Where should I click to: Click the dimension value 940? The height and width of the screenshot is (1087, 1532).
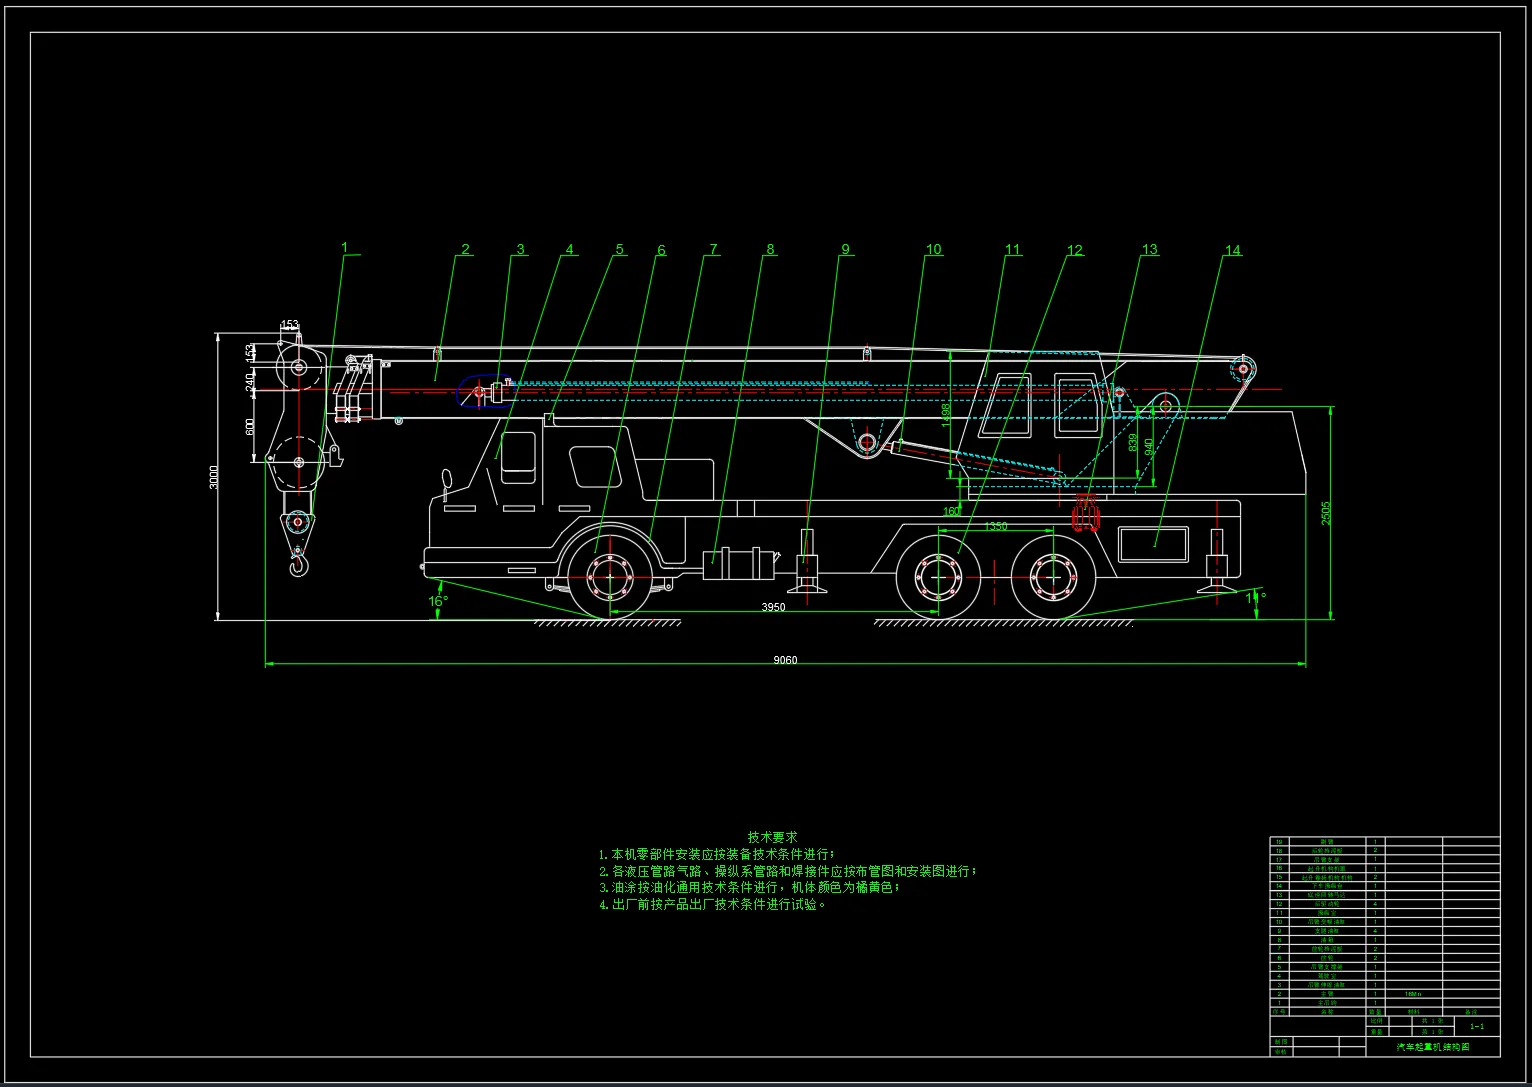(x=1149, y=447)
